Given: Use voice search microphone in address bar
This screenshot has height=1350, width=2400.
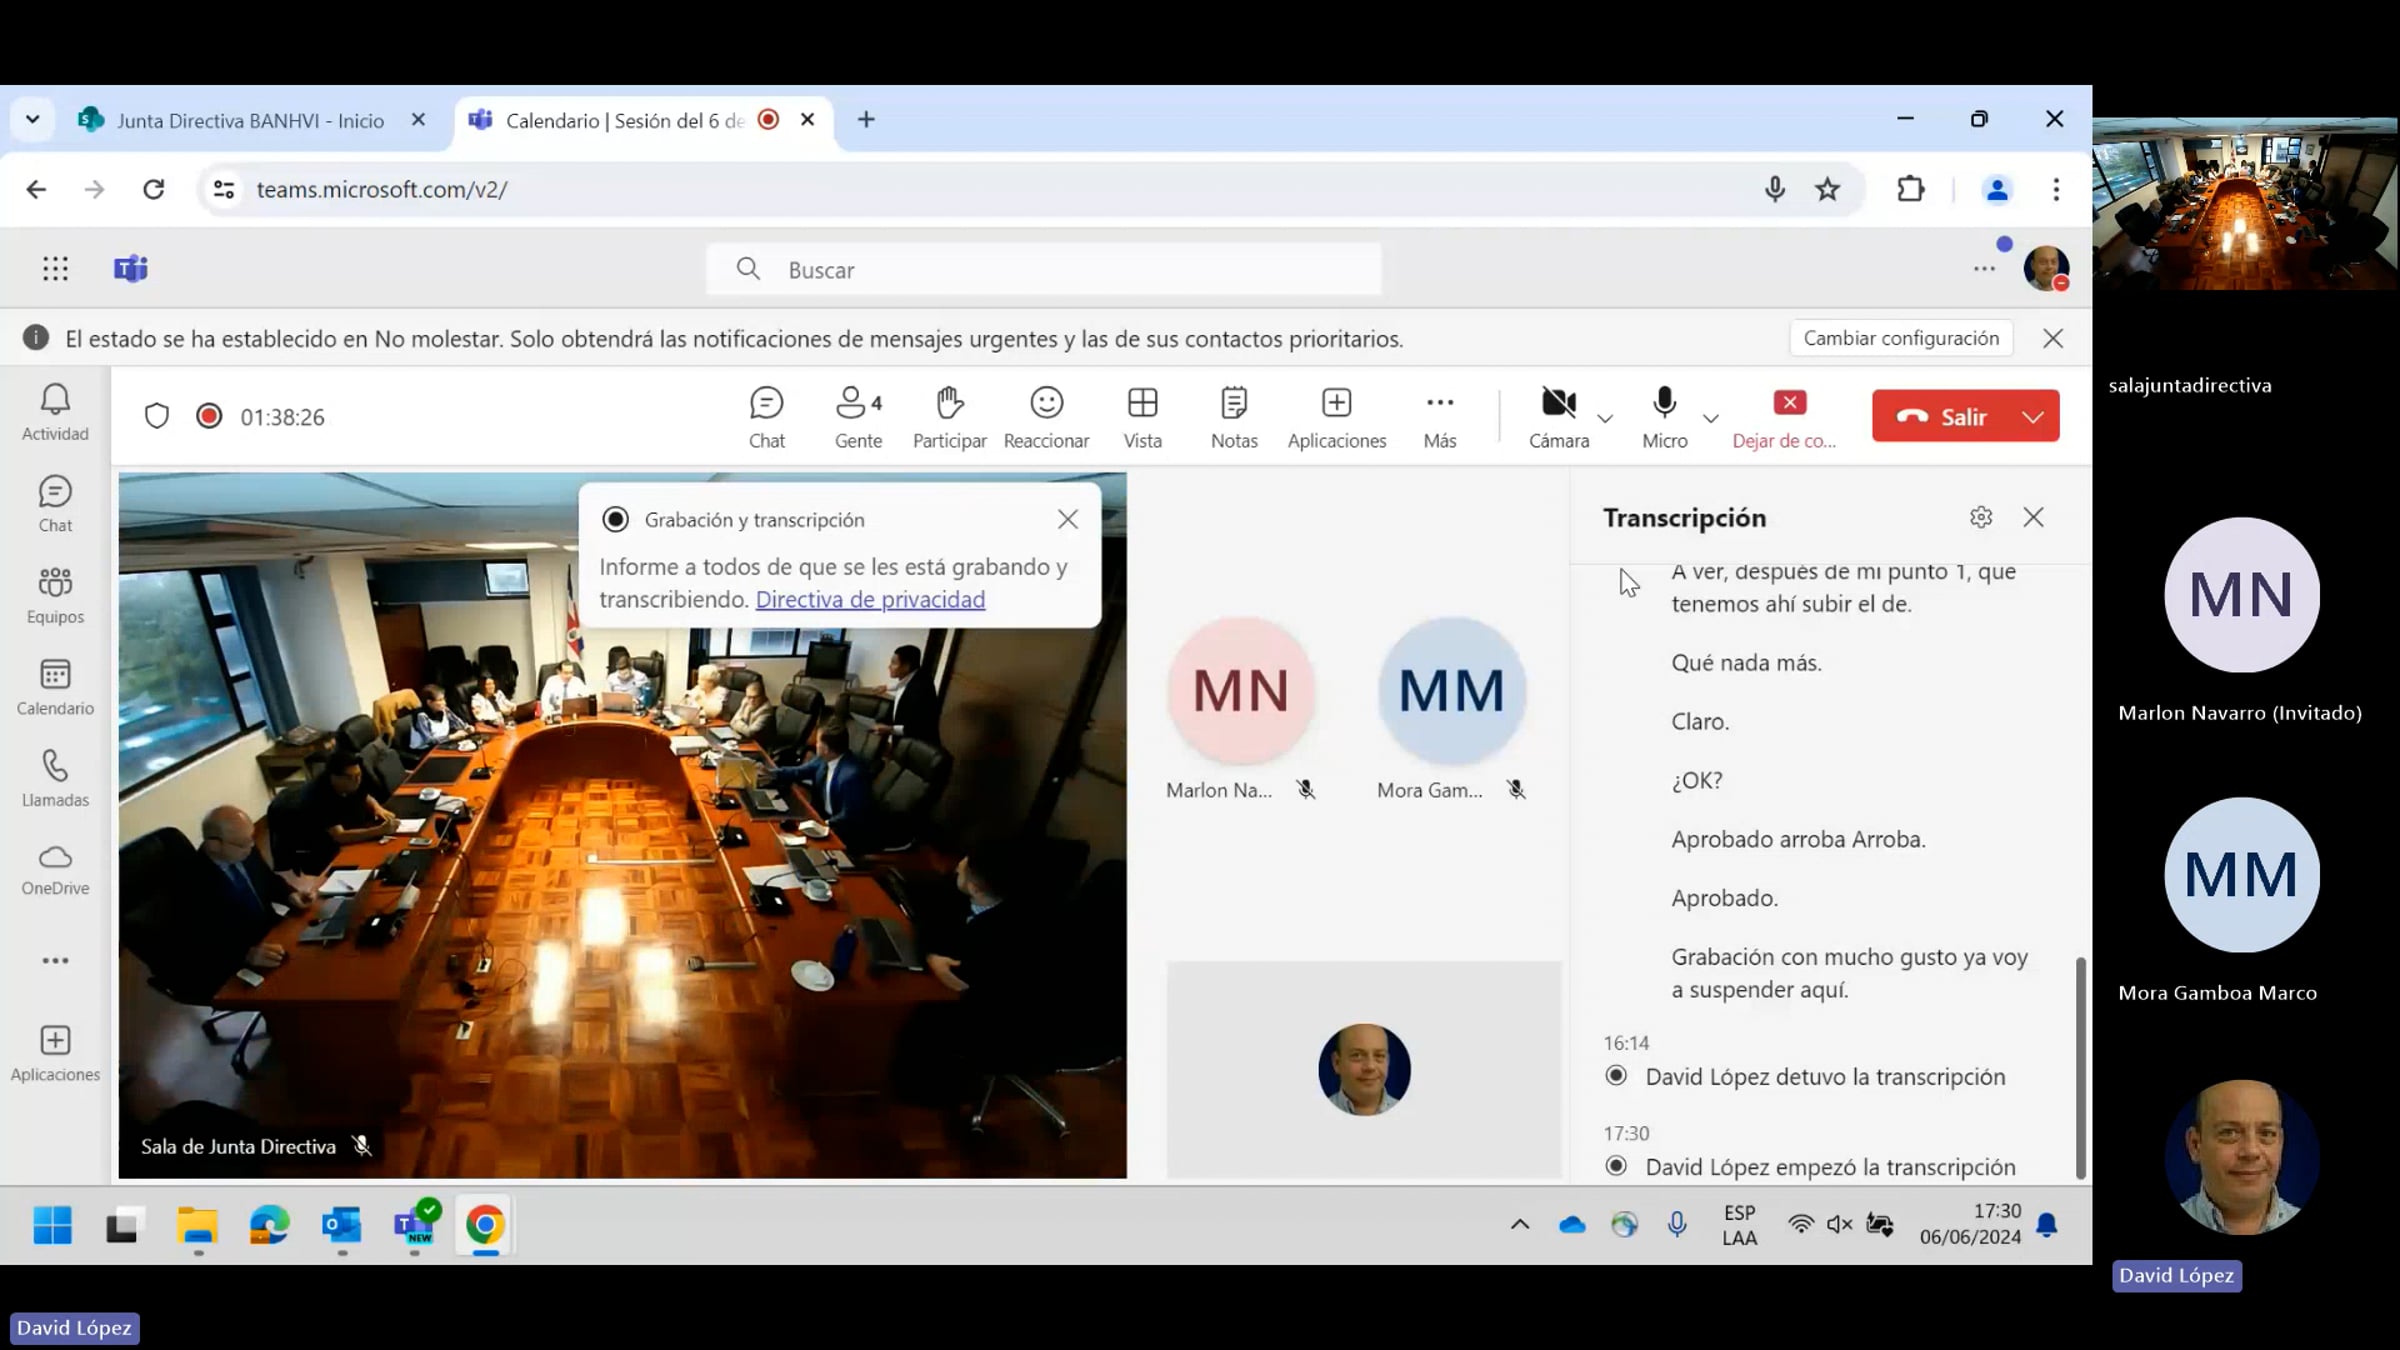Looking at the screenshot, I should 1774,189.
